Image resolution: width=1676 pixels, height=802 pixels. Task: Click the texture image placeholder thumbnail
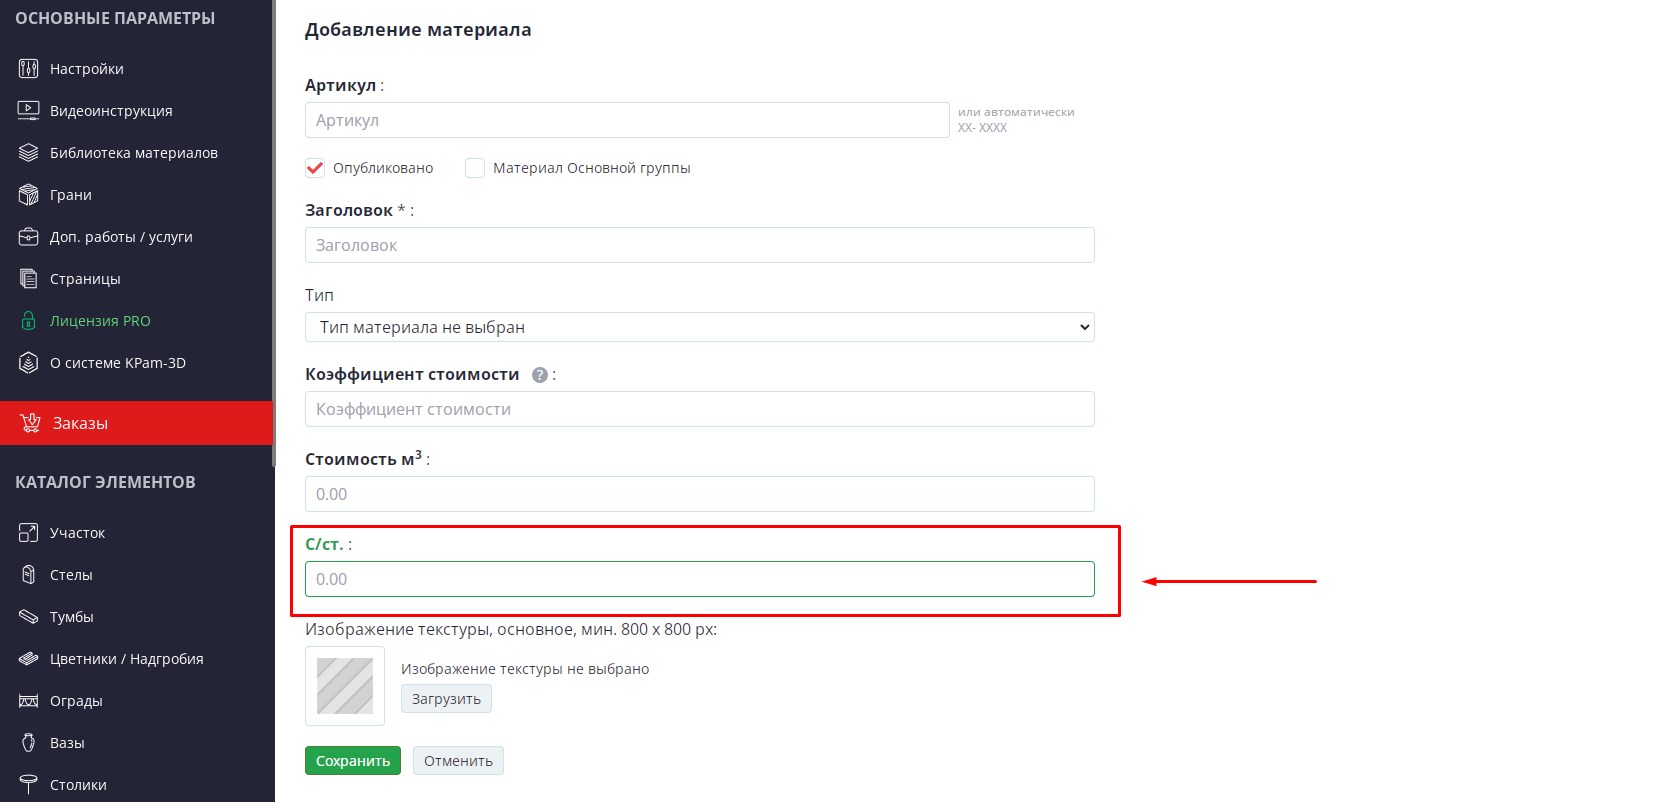[345, 686]
